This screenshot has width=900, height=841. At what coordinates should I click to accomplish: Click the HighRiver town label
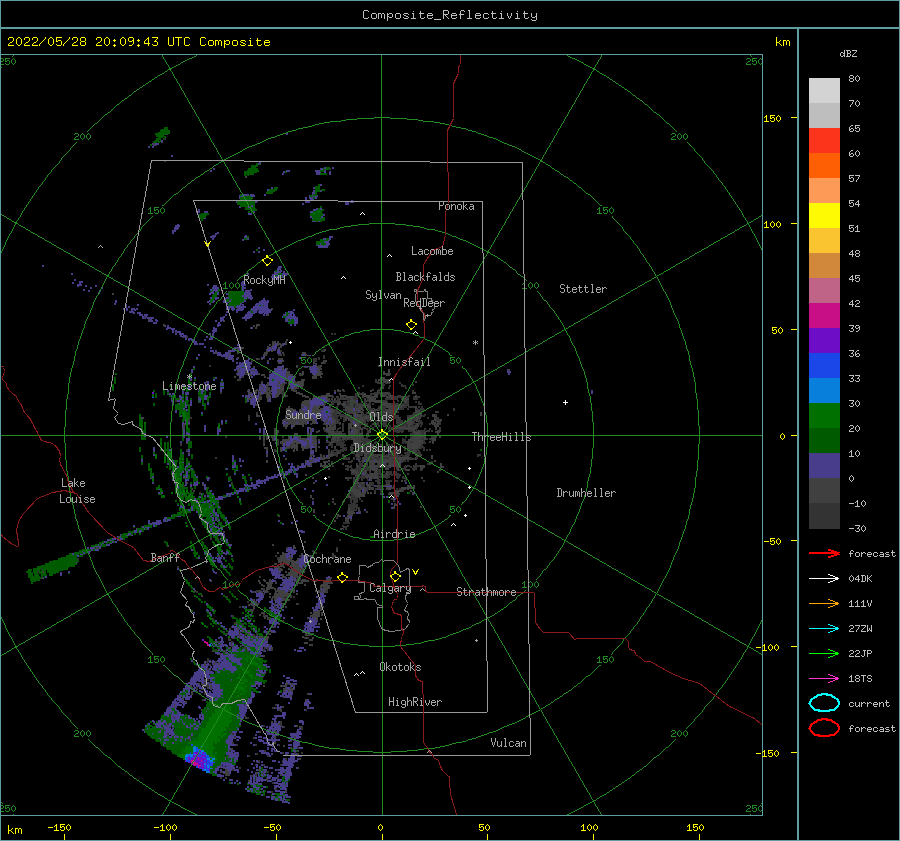pyautogui.click(x=414, y=702)
